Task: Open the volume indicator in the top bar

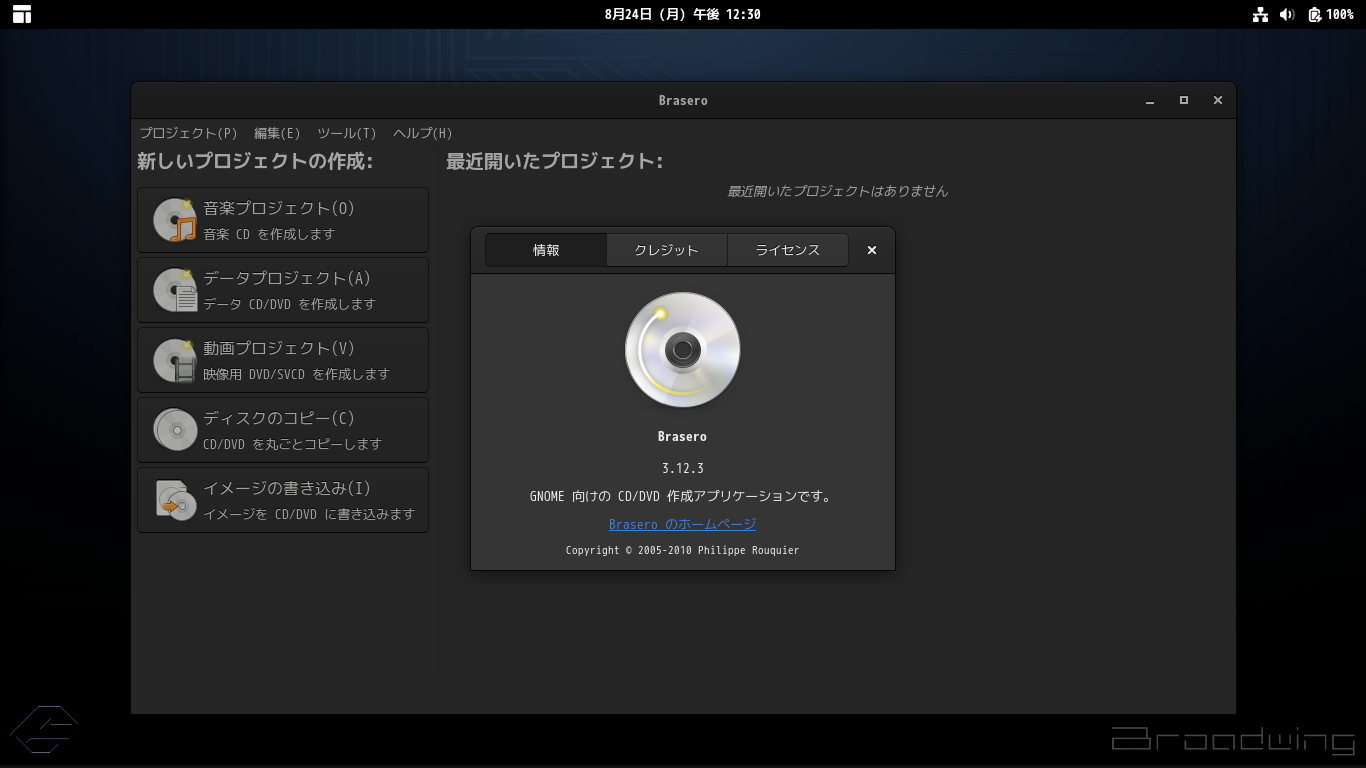Action: click(x=1287, y=14)
